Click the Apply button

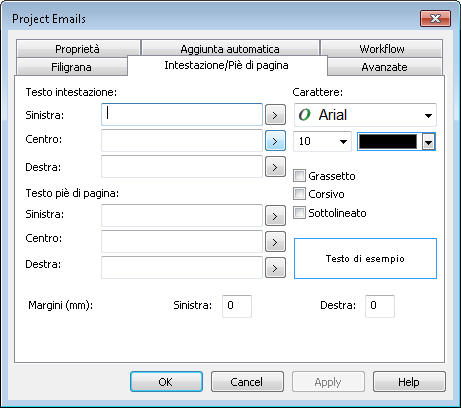pos(328,382)
